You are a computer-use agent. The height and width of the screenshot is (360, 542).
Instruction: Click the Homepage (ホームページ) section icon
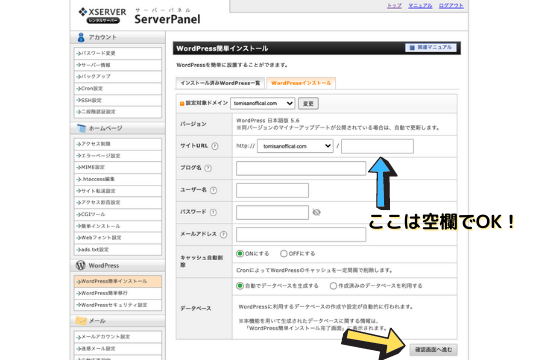81,128
